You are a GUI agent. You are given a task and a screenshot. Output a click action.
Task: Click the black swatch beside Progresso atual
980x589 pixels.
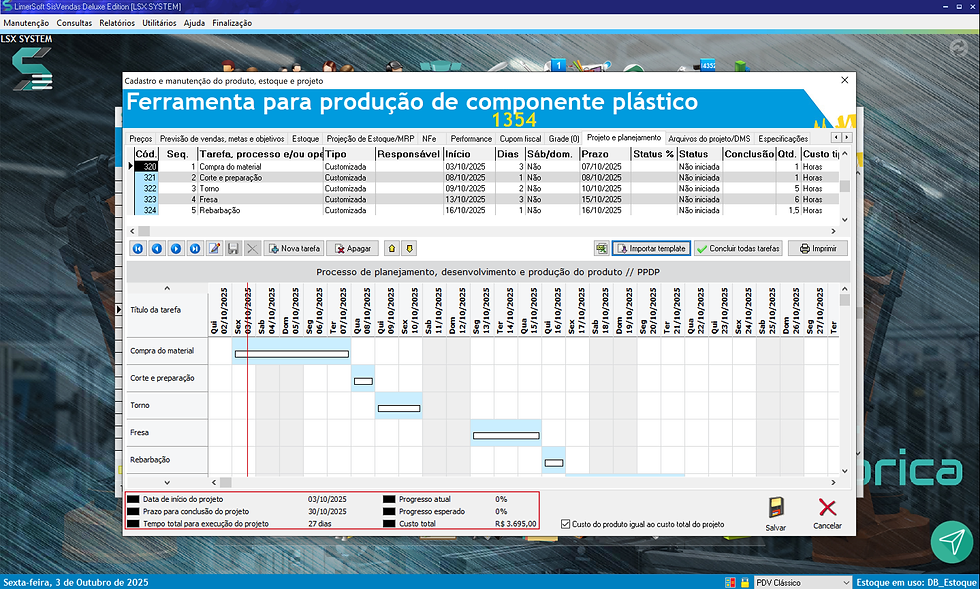pyautogui.click(x=389, y=499)
